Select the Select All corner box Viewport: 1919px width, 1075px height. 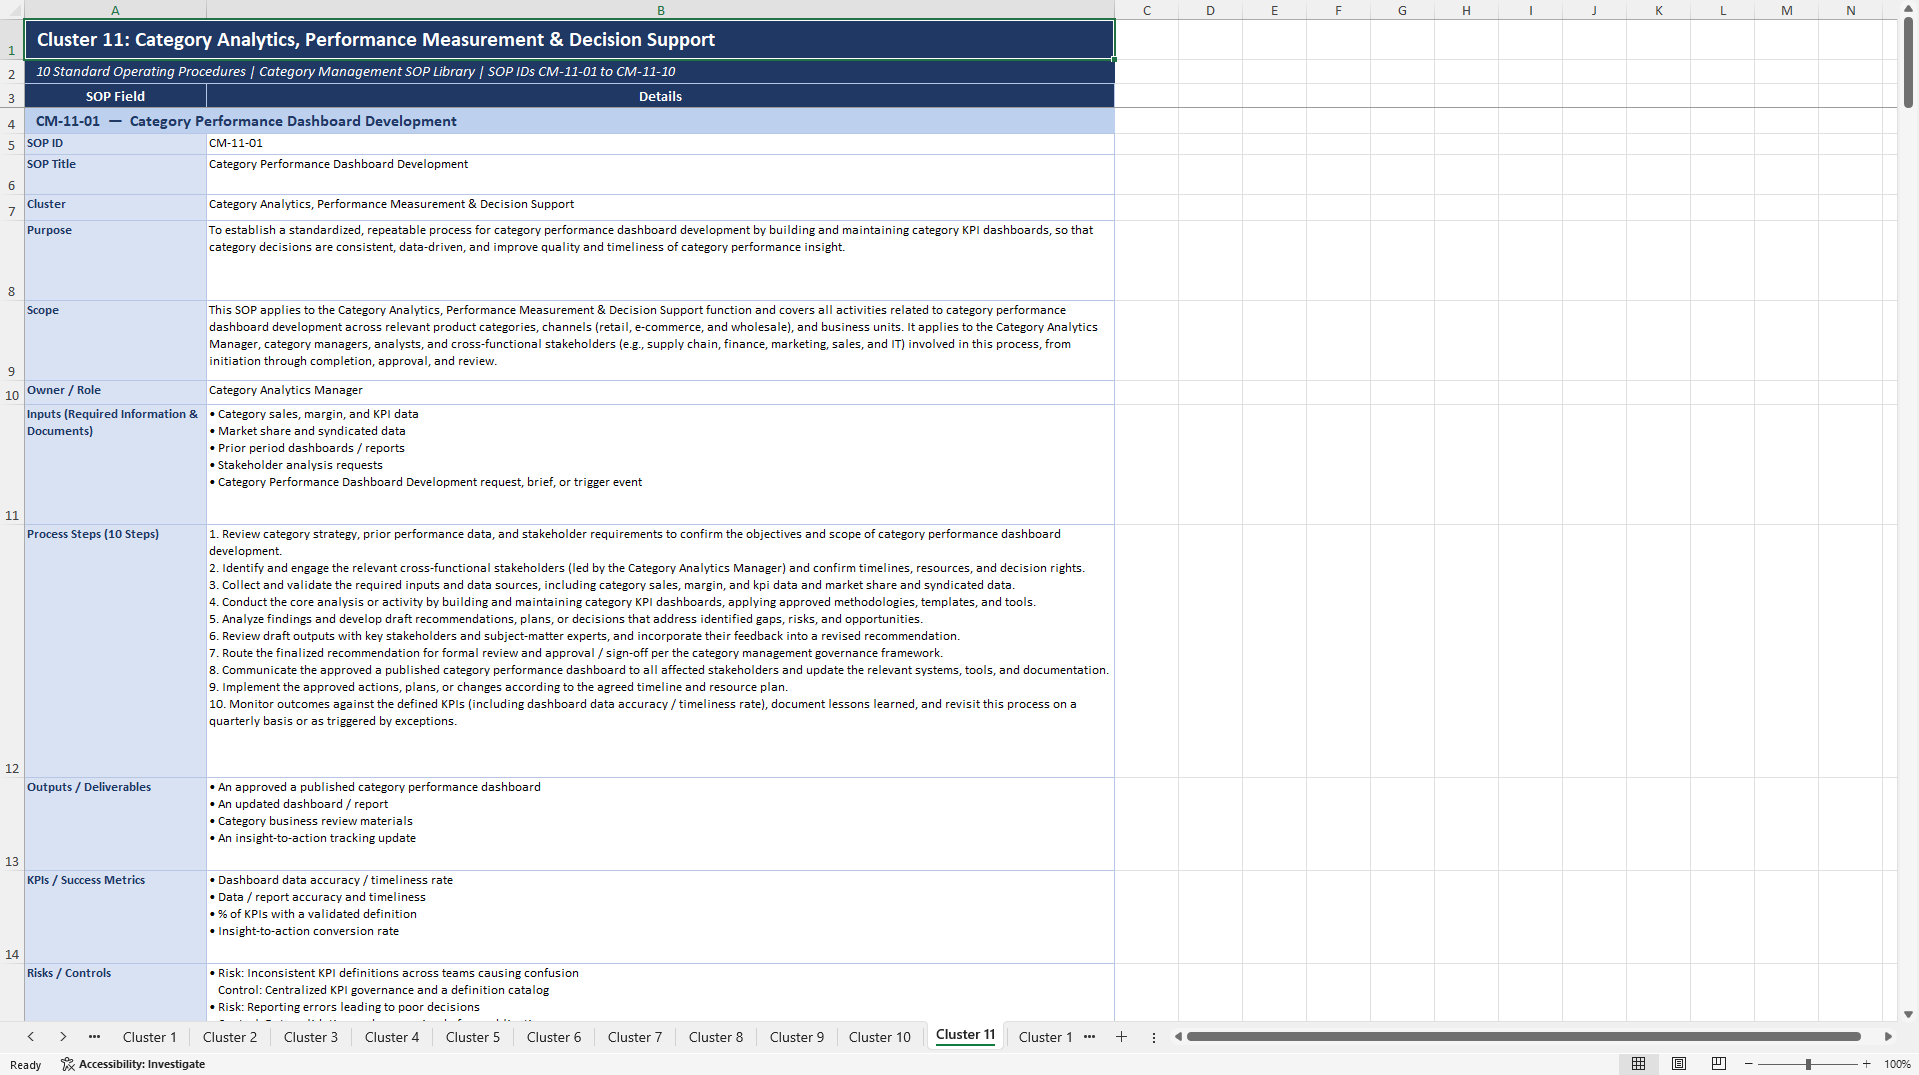click(12, 10)
